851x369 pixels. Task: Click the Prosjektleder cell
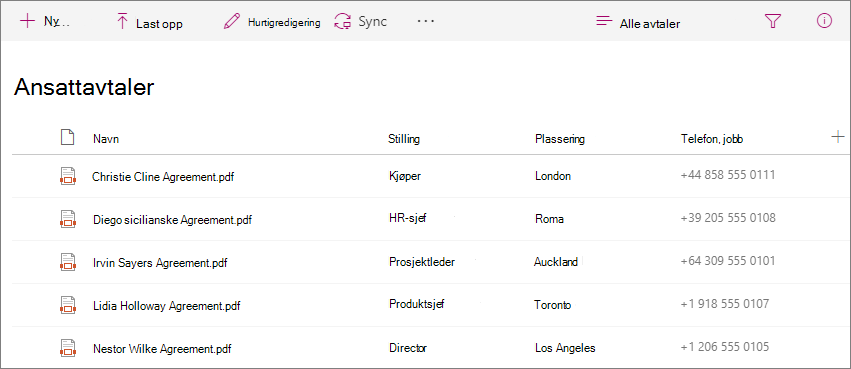pyautogui.click(x=422, y=262)
